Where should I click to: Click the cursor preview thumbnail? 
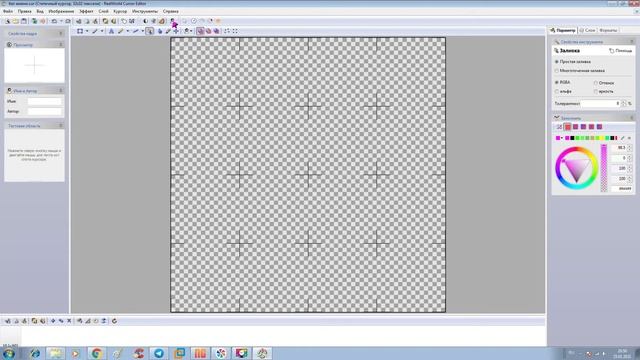point(34,65)
